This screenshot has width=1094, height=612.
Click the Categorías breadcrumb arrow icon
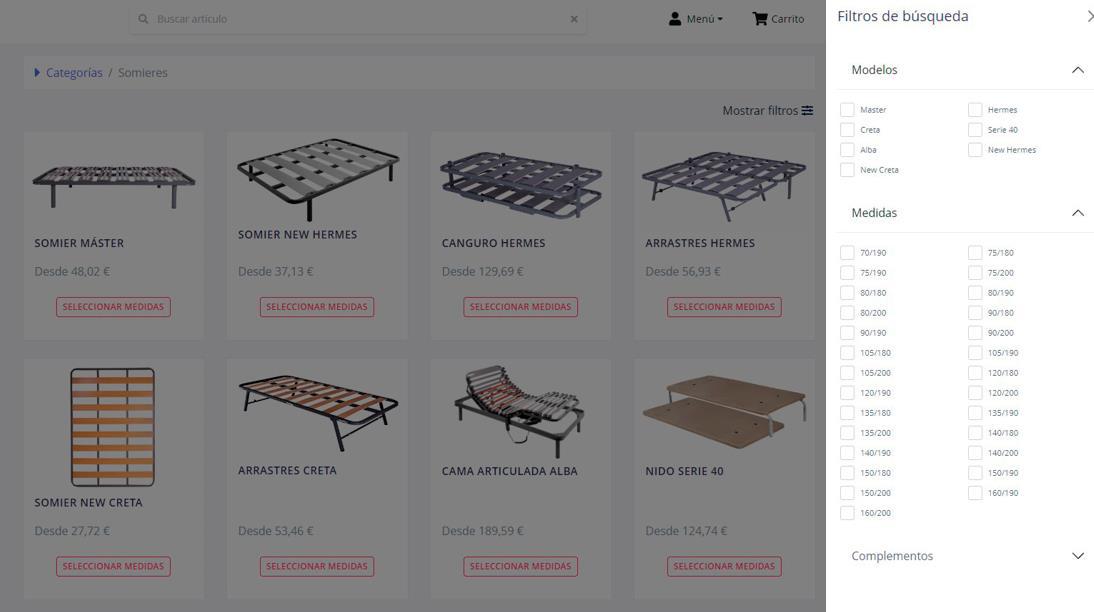coord(37,73)
